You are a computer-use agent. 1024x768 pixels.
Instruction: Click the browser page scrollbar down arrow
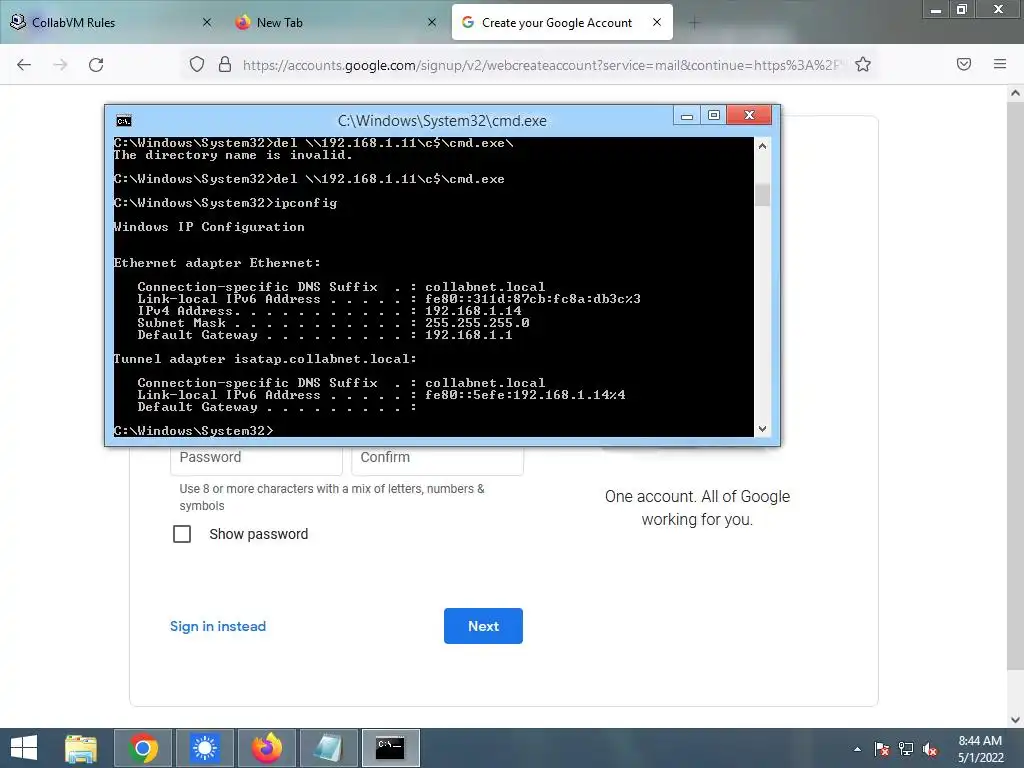(1015, 720)
